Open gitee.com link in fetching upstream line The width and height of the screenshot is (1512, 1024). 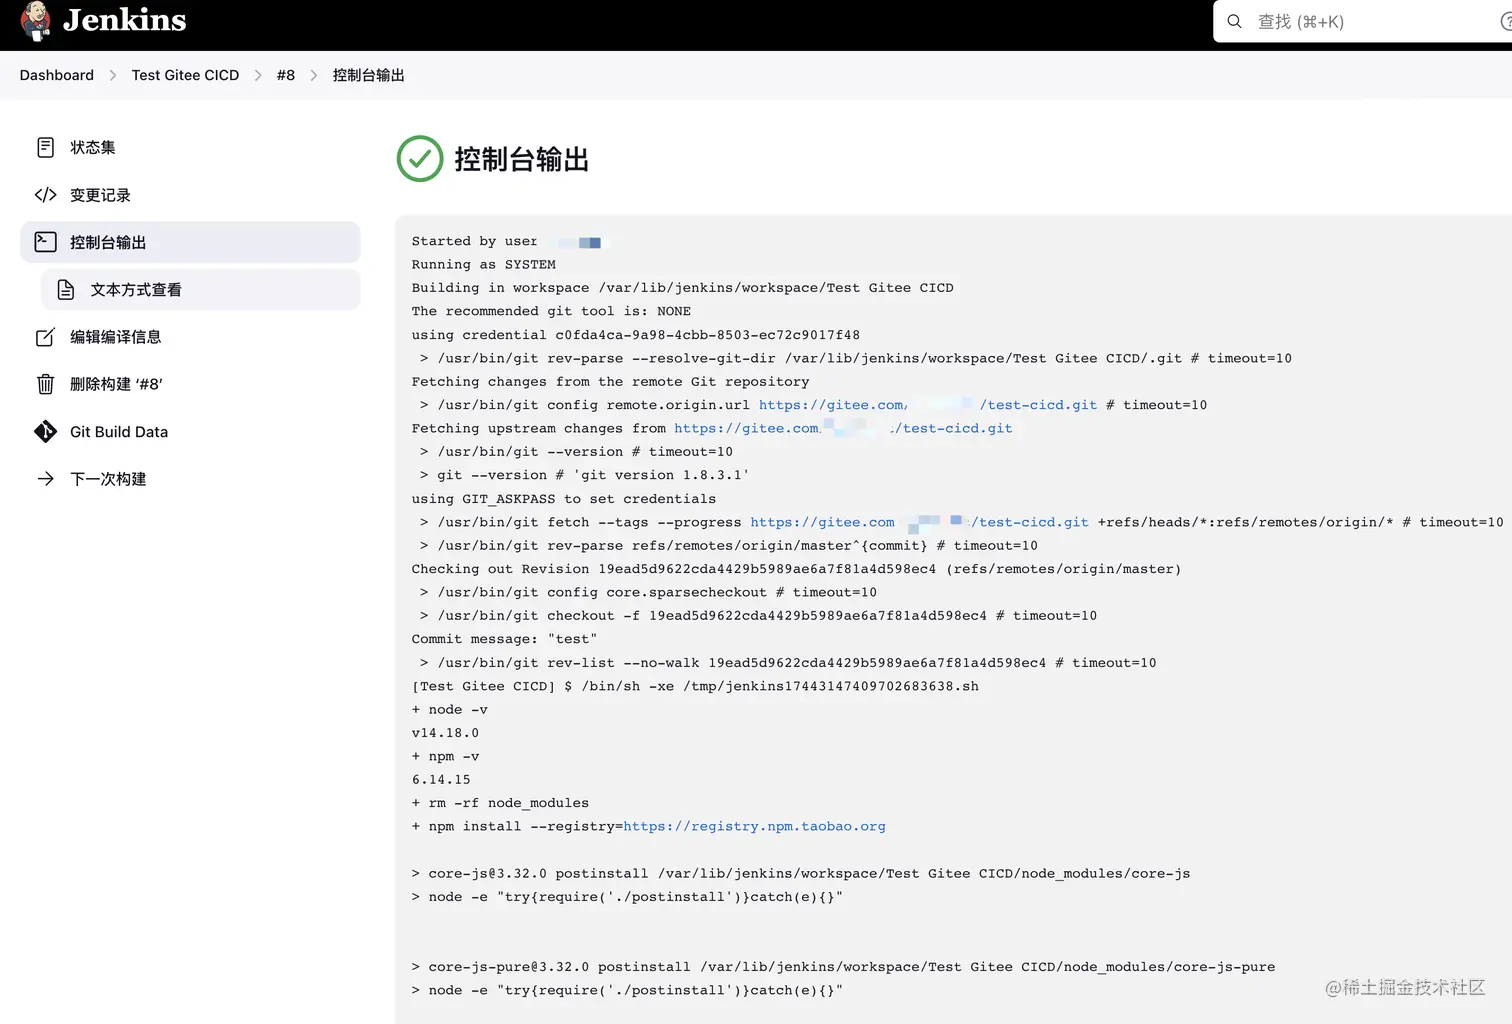(x=843, y=429)
